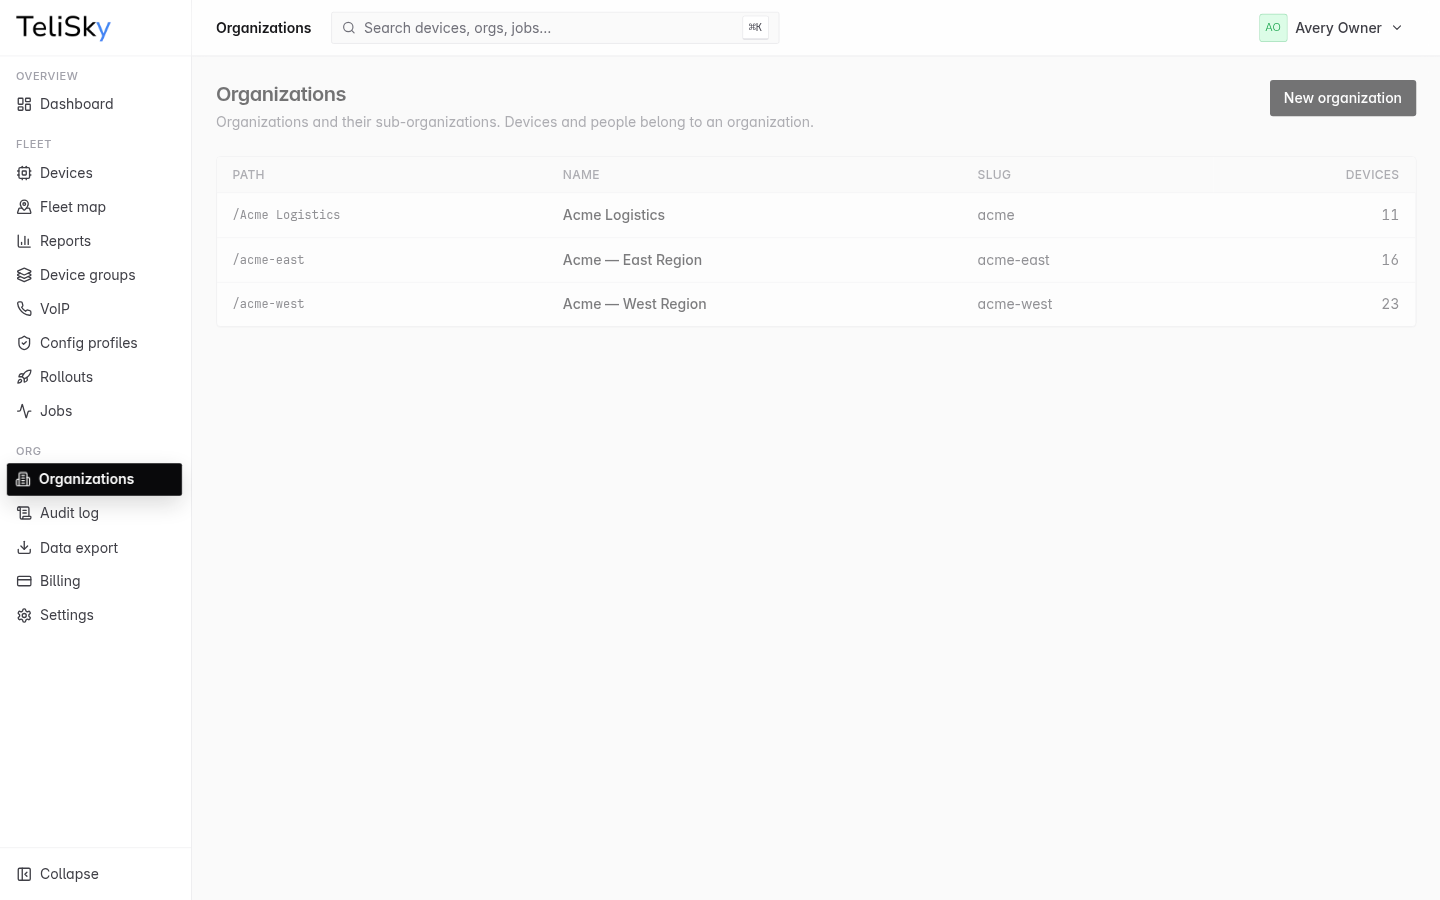The width and height of the screenshot is (1440, 900).
Task: Open the Avery Owner account dropdown chevron
Action: point(1397,28)
